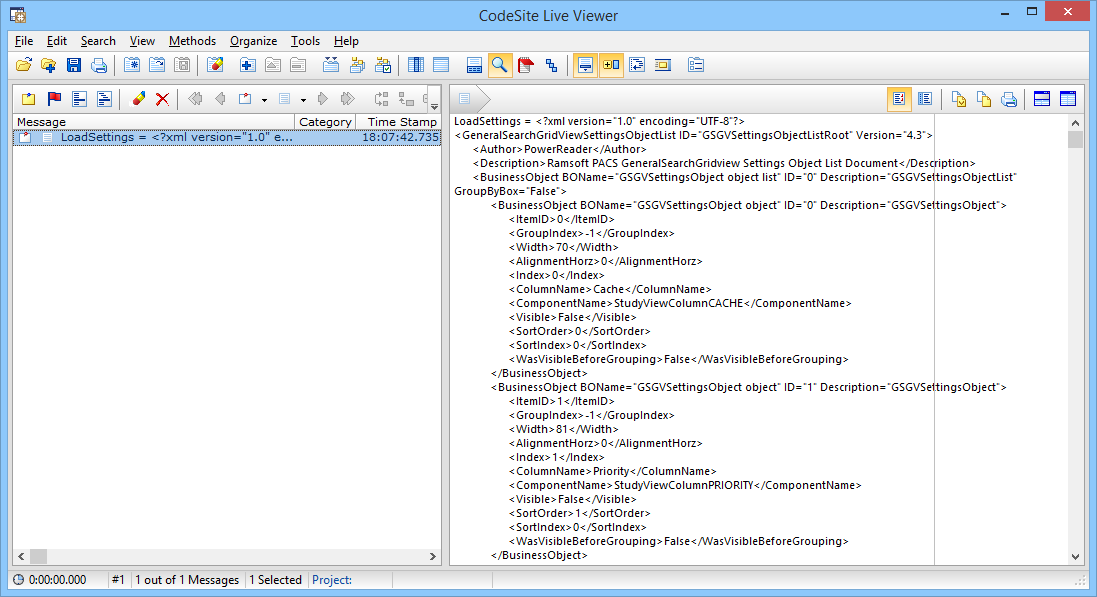Screen dimensions: 1097x597
Task: Expand the message toolbar overflow chevron
Action: click(434, 99)
